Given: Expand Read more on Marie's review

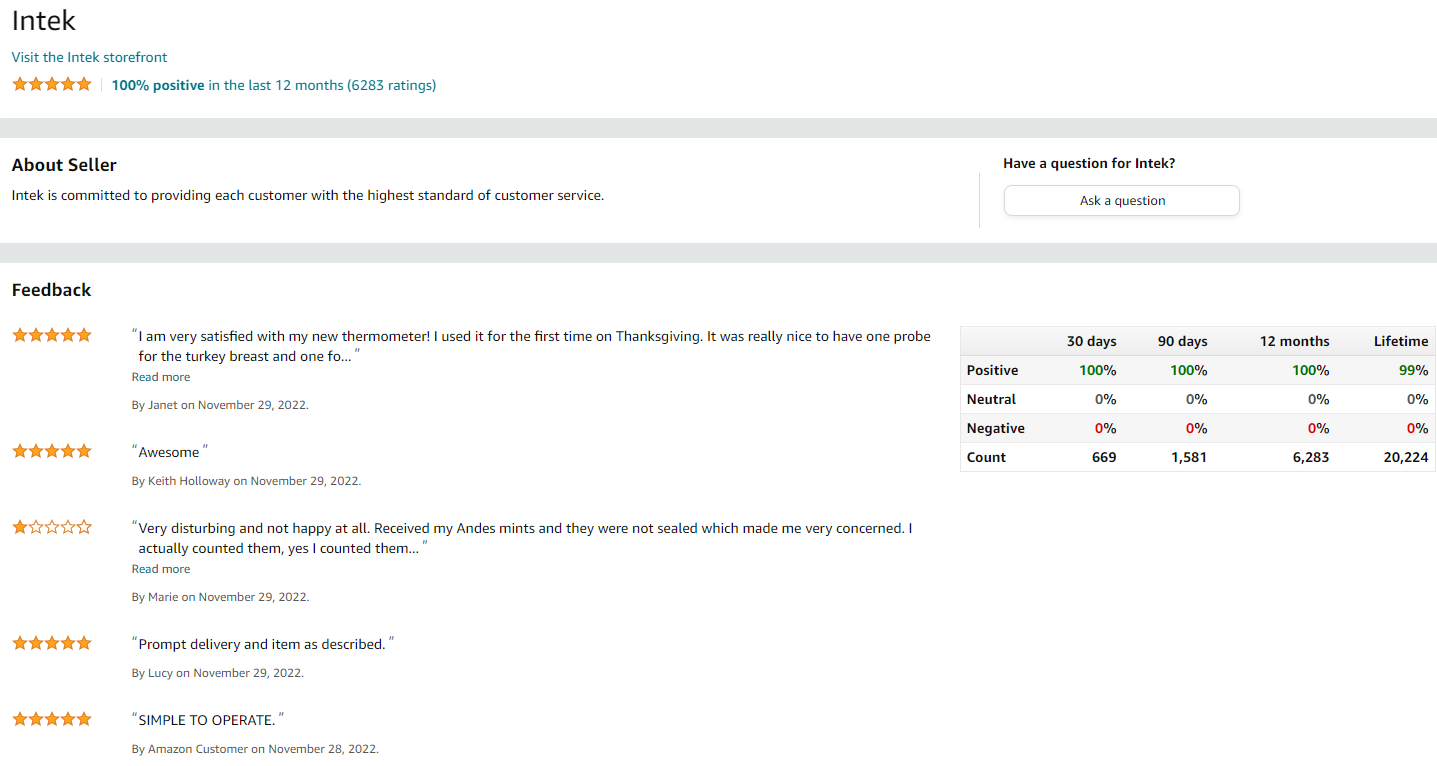Looking at the screenshot, I should click(161, 569).
